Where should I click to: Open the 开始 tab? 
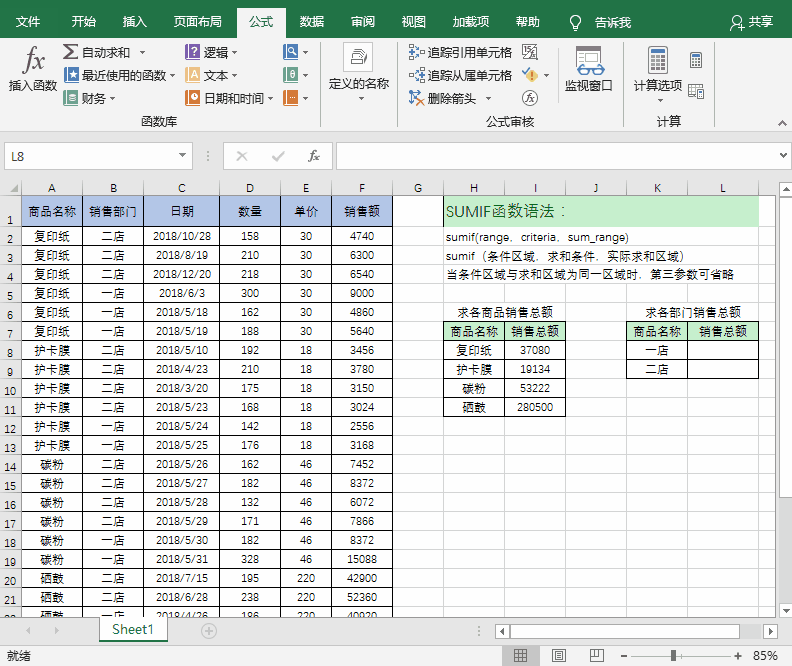pos(83,22)
